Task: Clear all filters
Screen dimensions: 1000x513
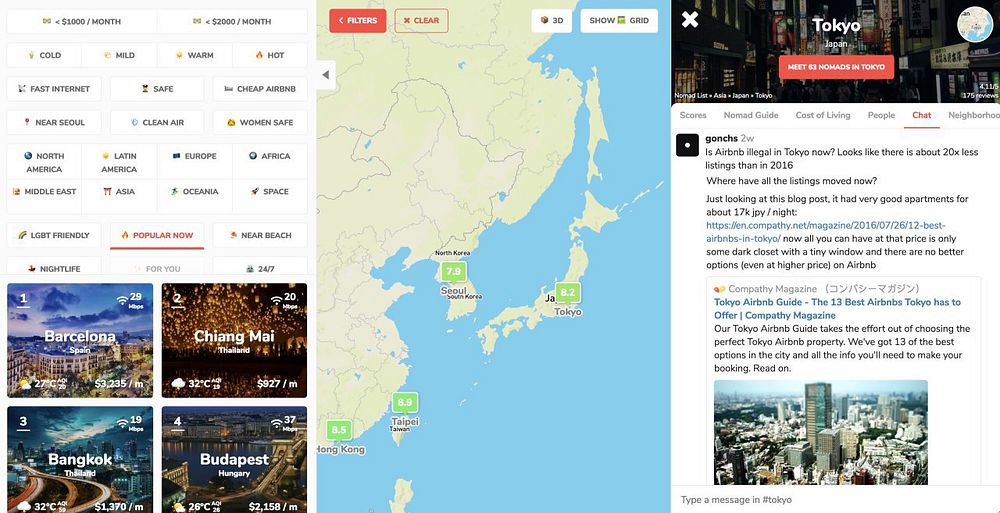Action: 421,20
